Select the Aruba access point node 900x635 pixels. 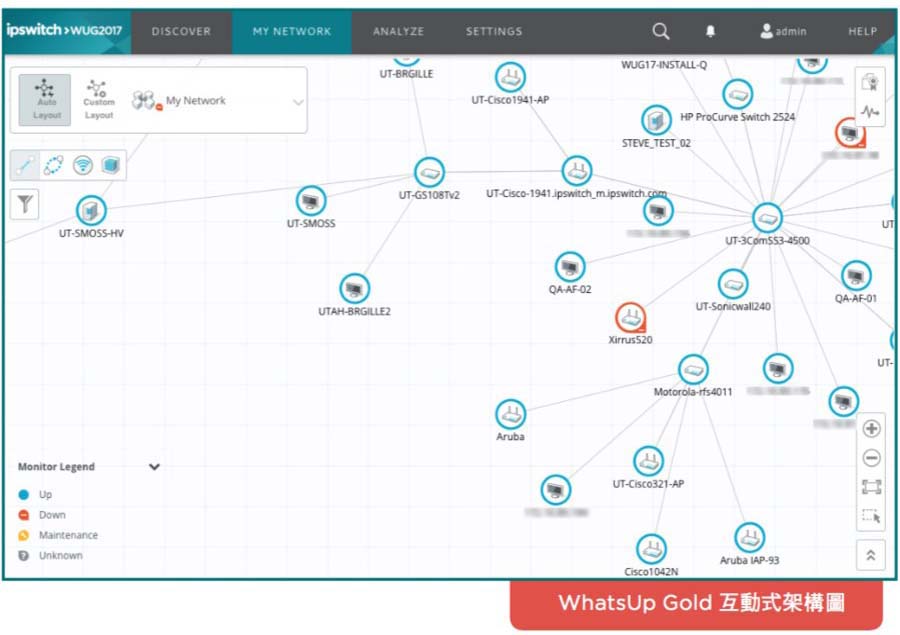point(510,414)
